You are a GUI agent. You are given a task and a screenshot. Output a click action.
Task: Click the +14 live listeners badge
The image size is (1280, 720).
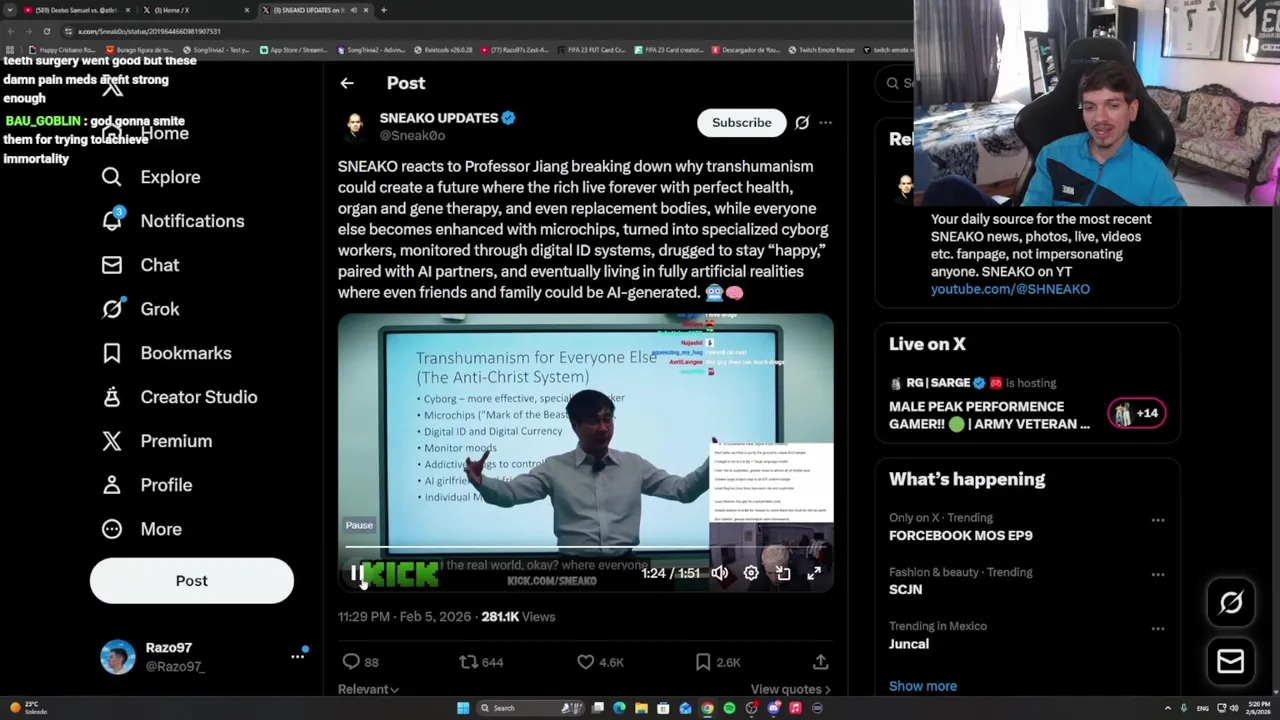pos(1136,413)
